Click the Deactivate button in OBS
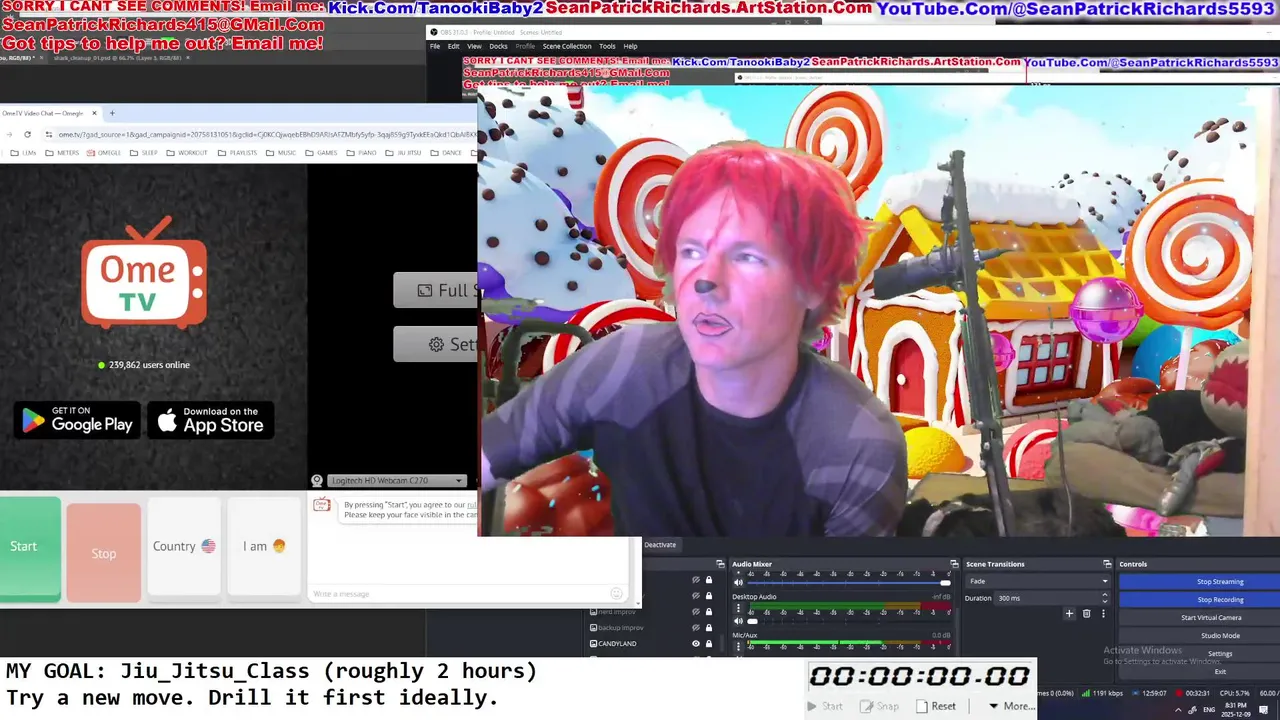Screen dimensions: 1280x720 coord(660,545)
